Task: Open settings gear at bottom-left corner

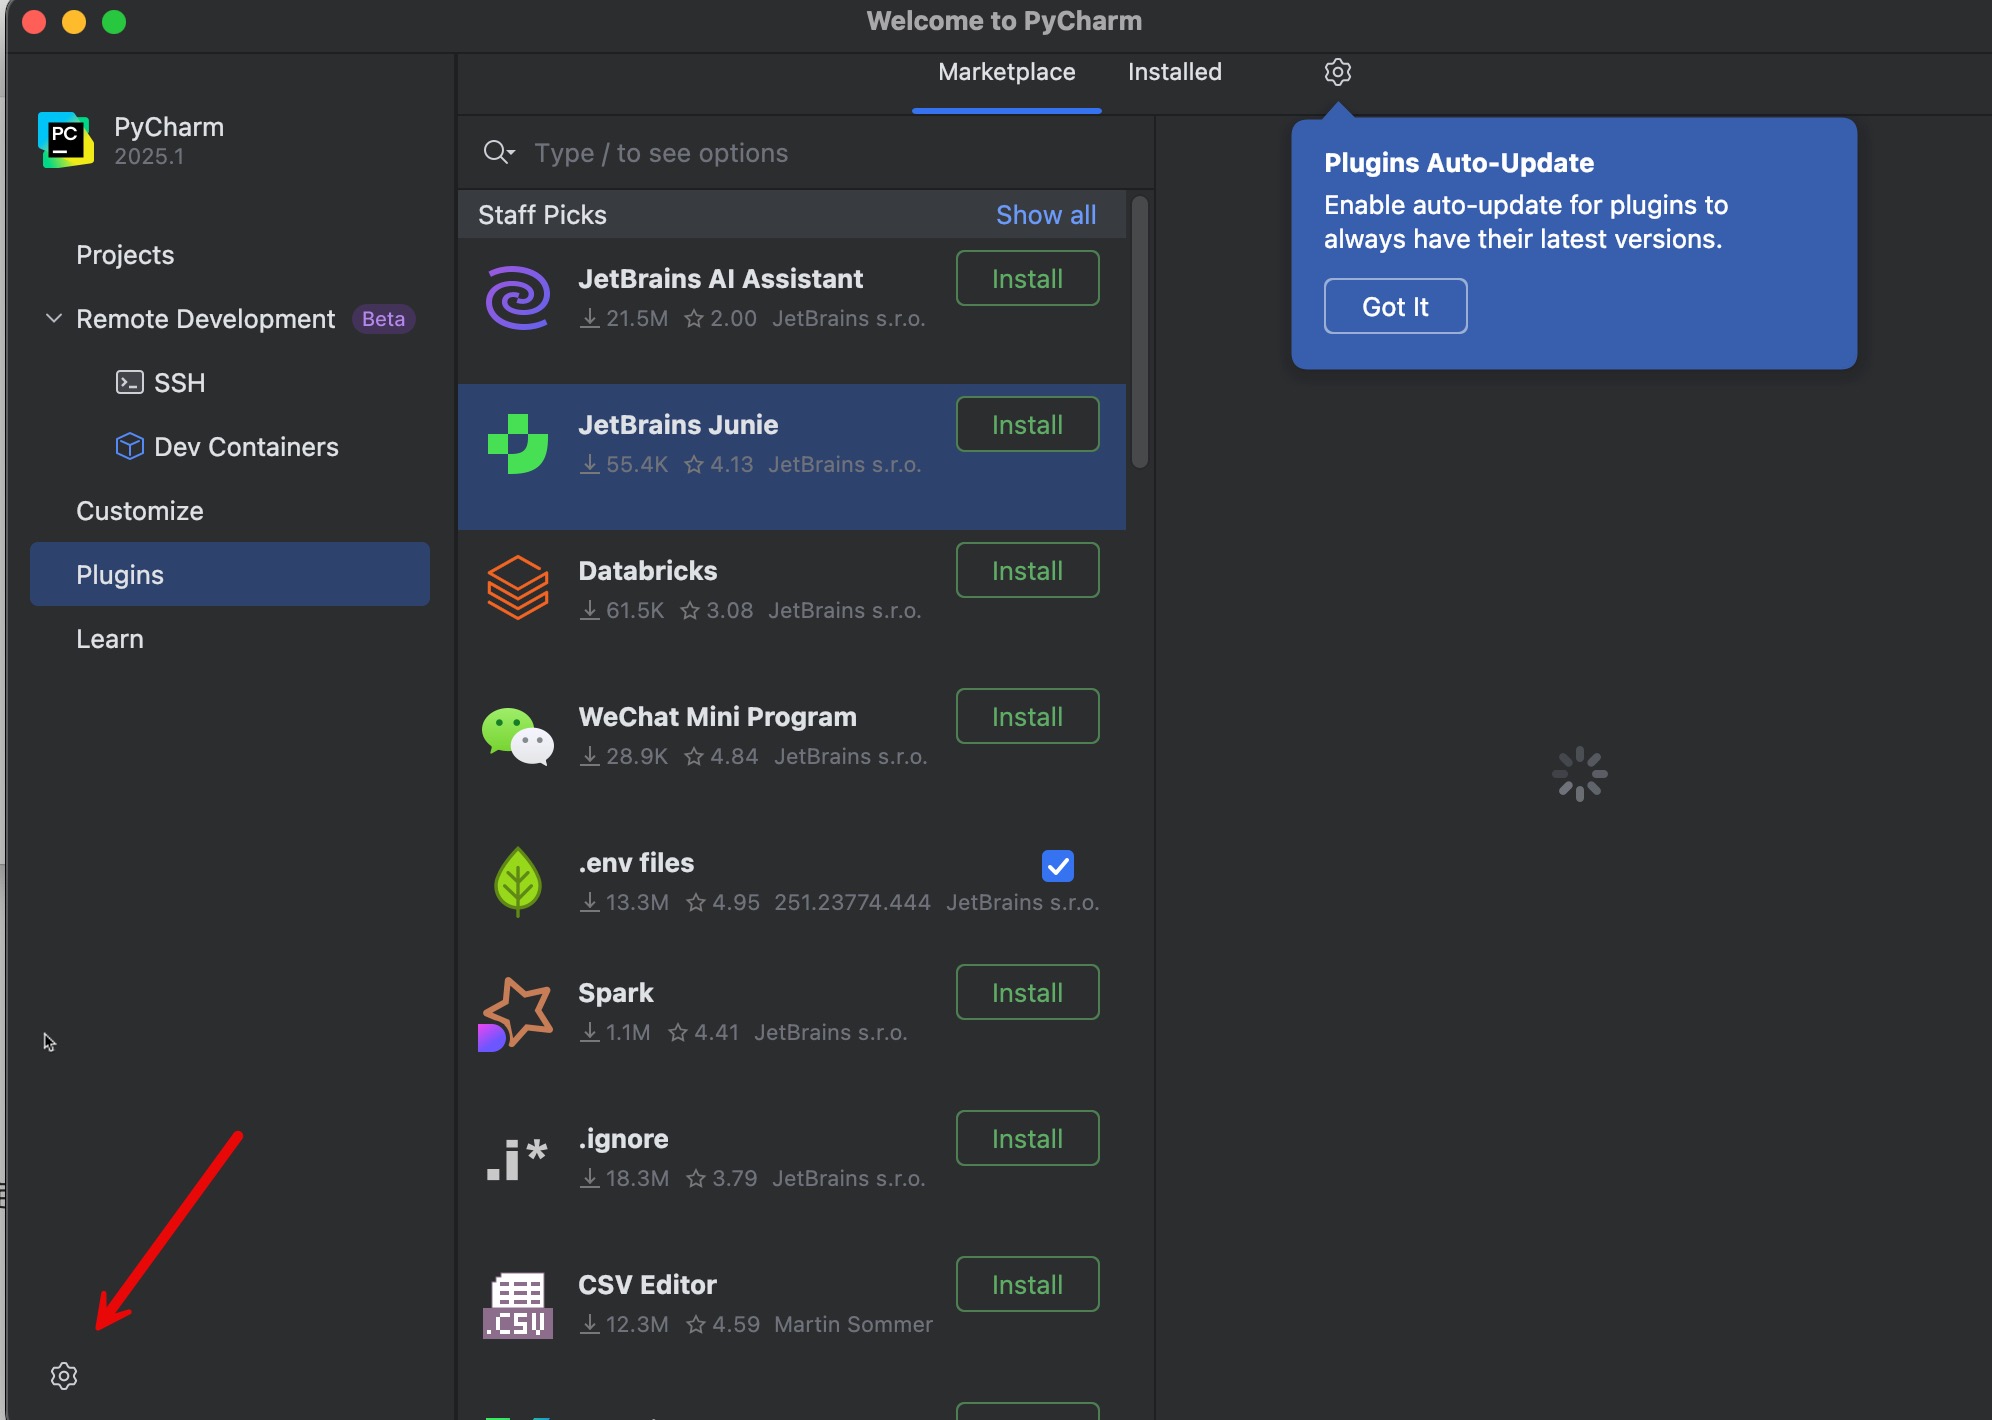Action: 64,1376
